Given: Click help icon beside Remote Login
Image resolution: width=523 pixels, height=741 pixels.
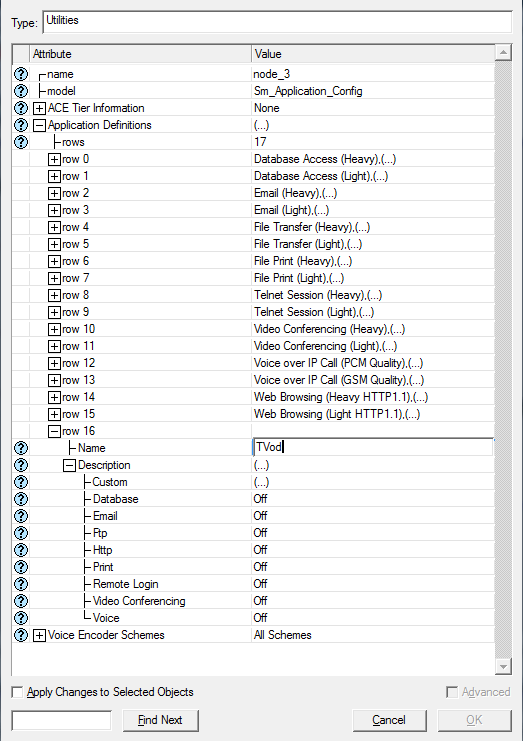Looking at the screenshot, I should [21, 584].
